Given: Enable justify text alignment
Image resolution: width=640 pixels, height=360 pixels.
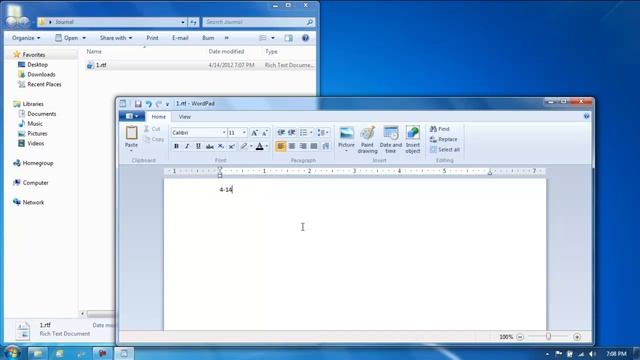Looking at the screenshot, I should (x=314, y=146).
